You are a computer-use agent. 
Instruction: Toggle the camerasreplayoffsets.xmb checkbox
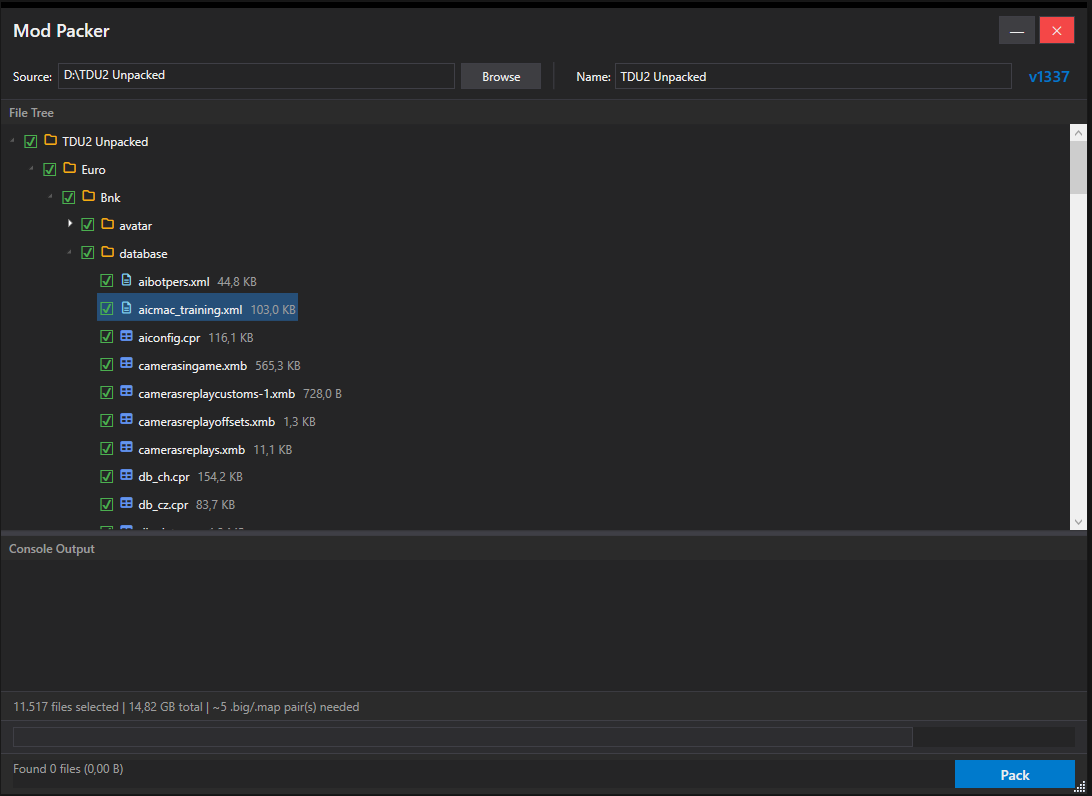coord(107,420)
